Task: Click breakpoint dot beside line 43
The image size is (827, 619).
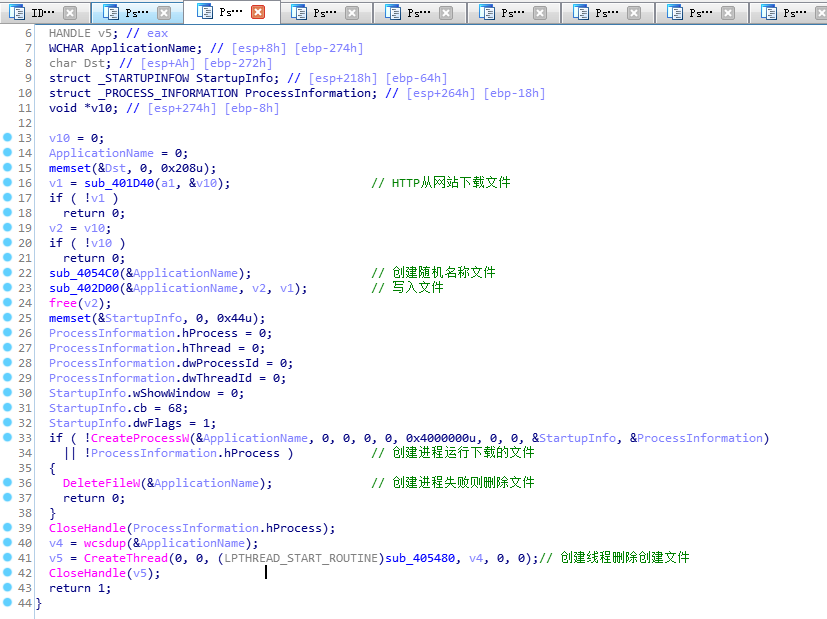Action: 7,587
